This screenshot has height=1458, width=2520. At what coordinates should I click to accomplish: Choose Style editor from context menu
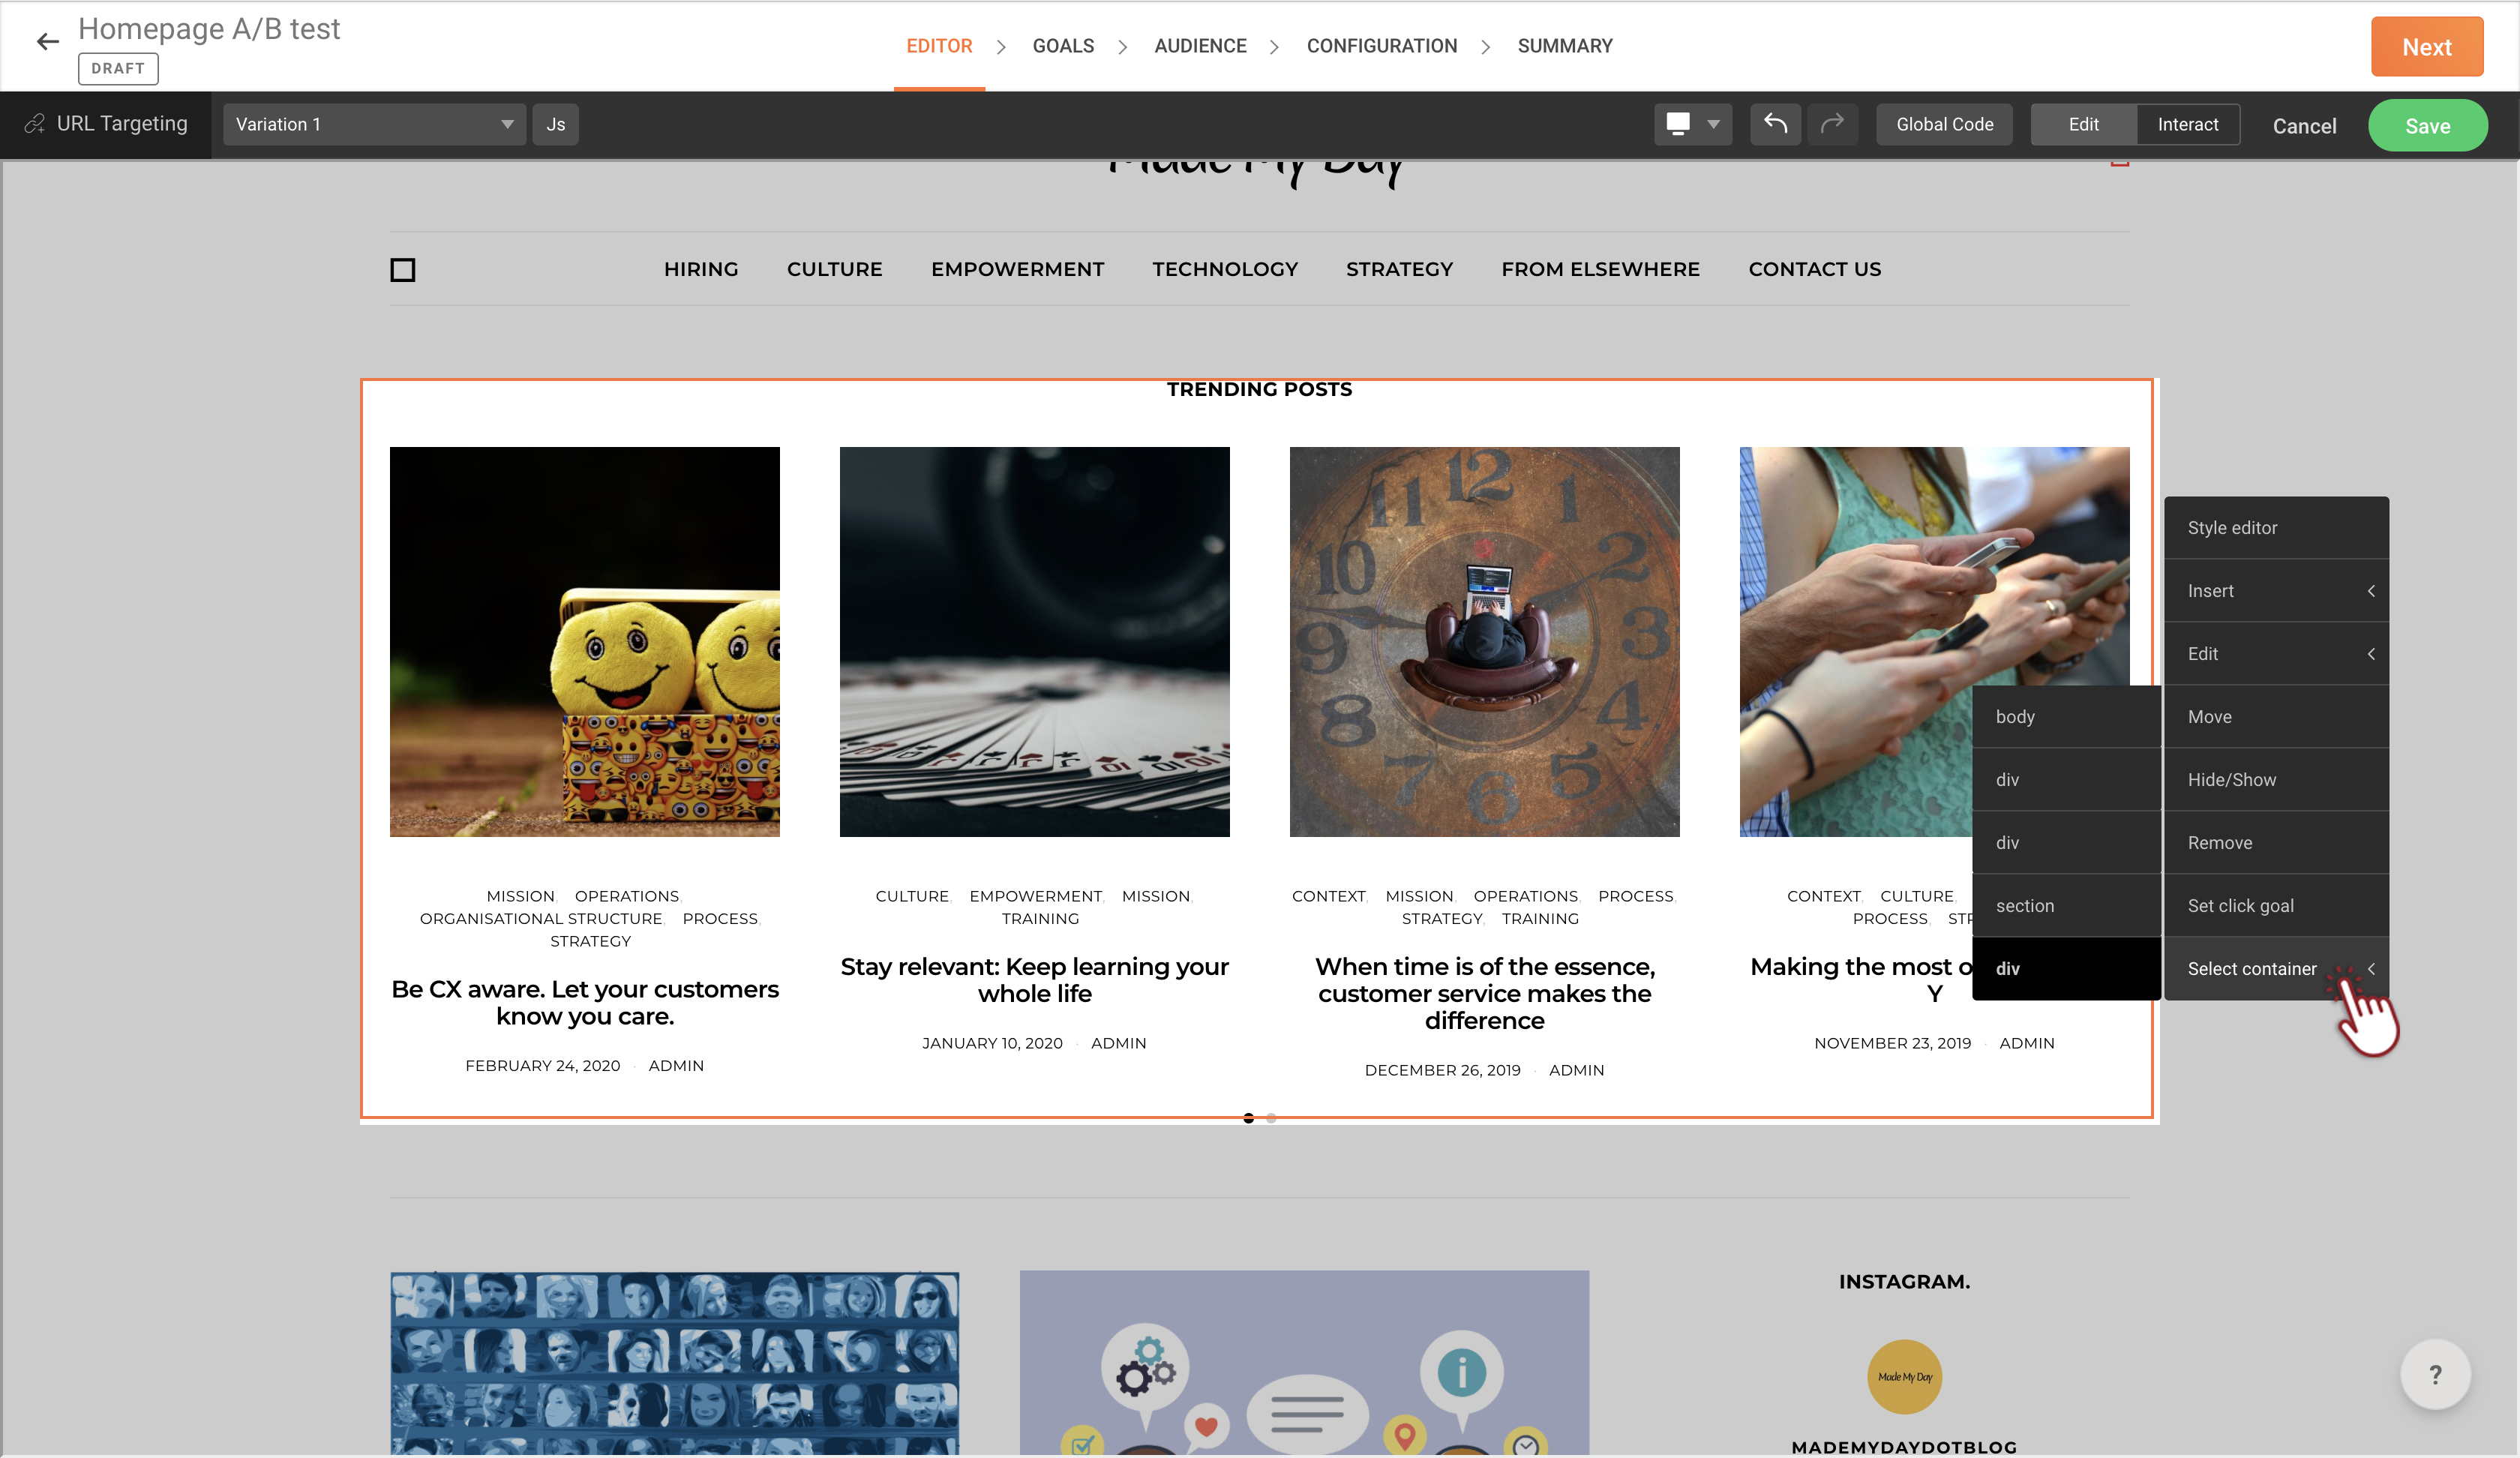[x=2276, y=528]
